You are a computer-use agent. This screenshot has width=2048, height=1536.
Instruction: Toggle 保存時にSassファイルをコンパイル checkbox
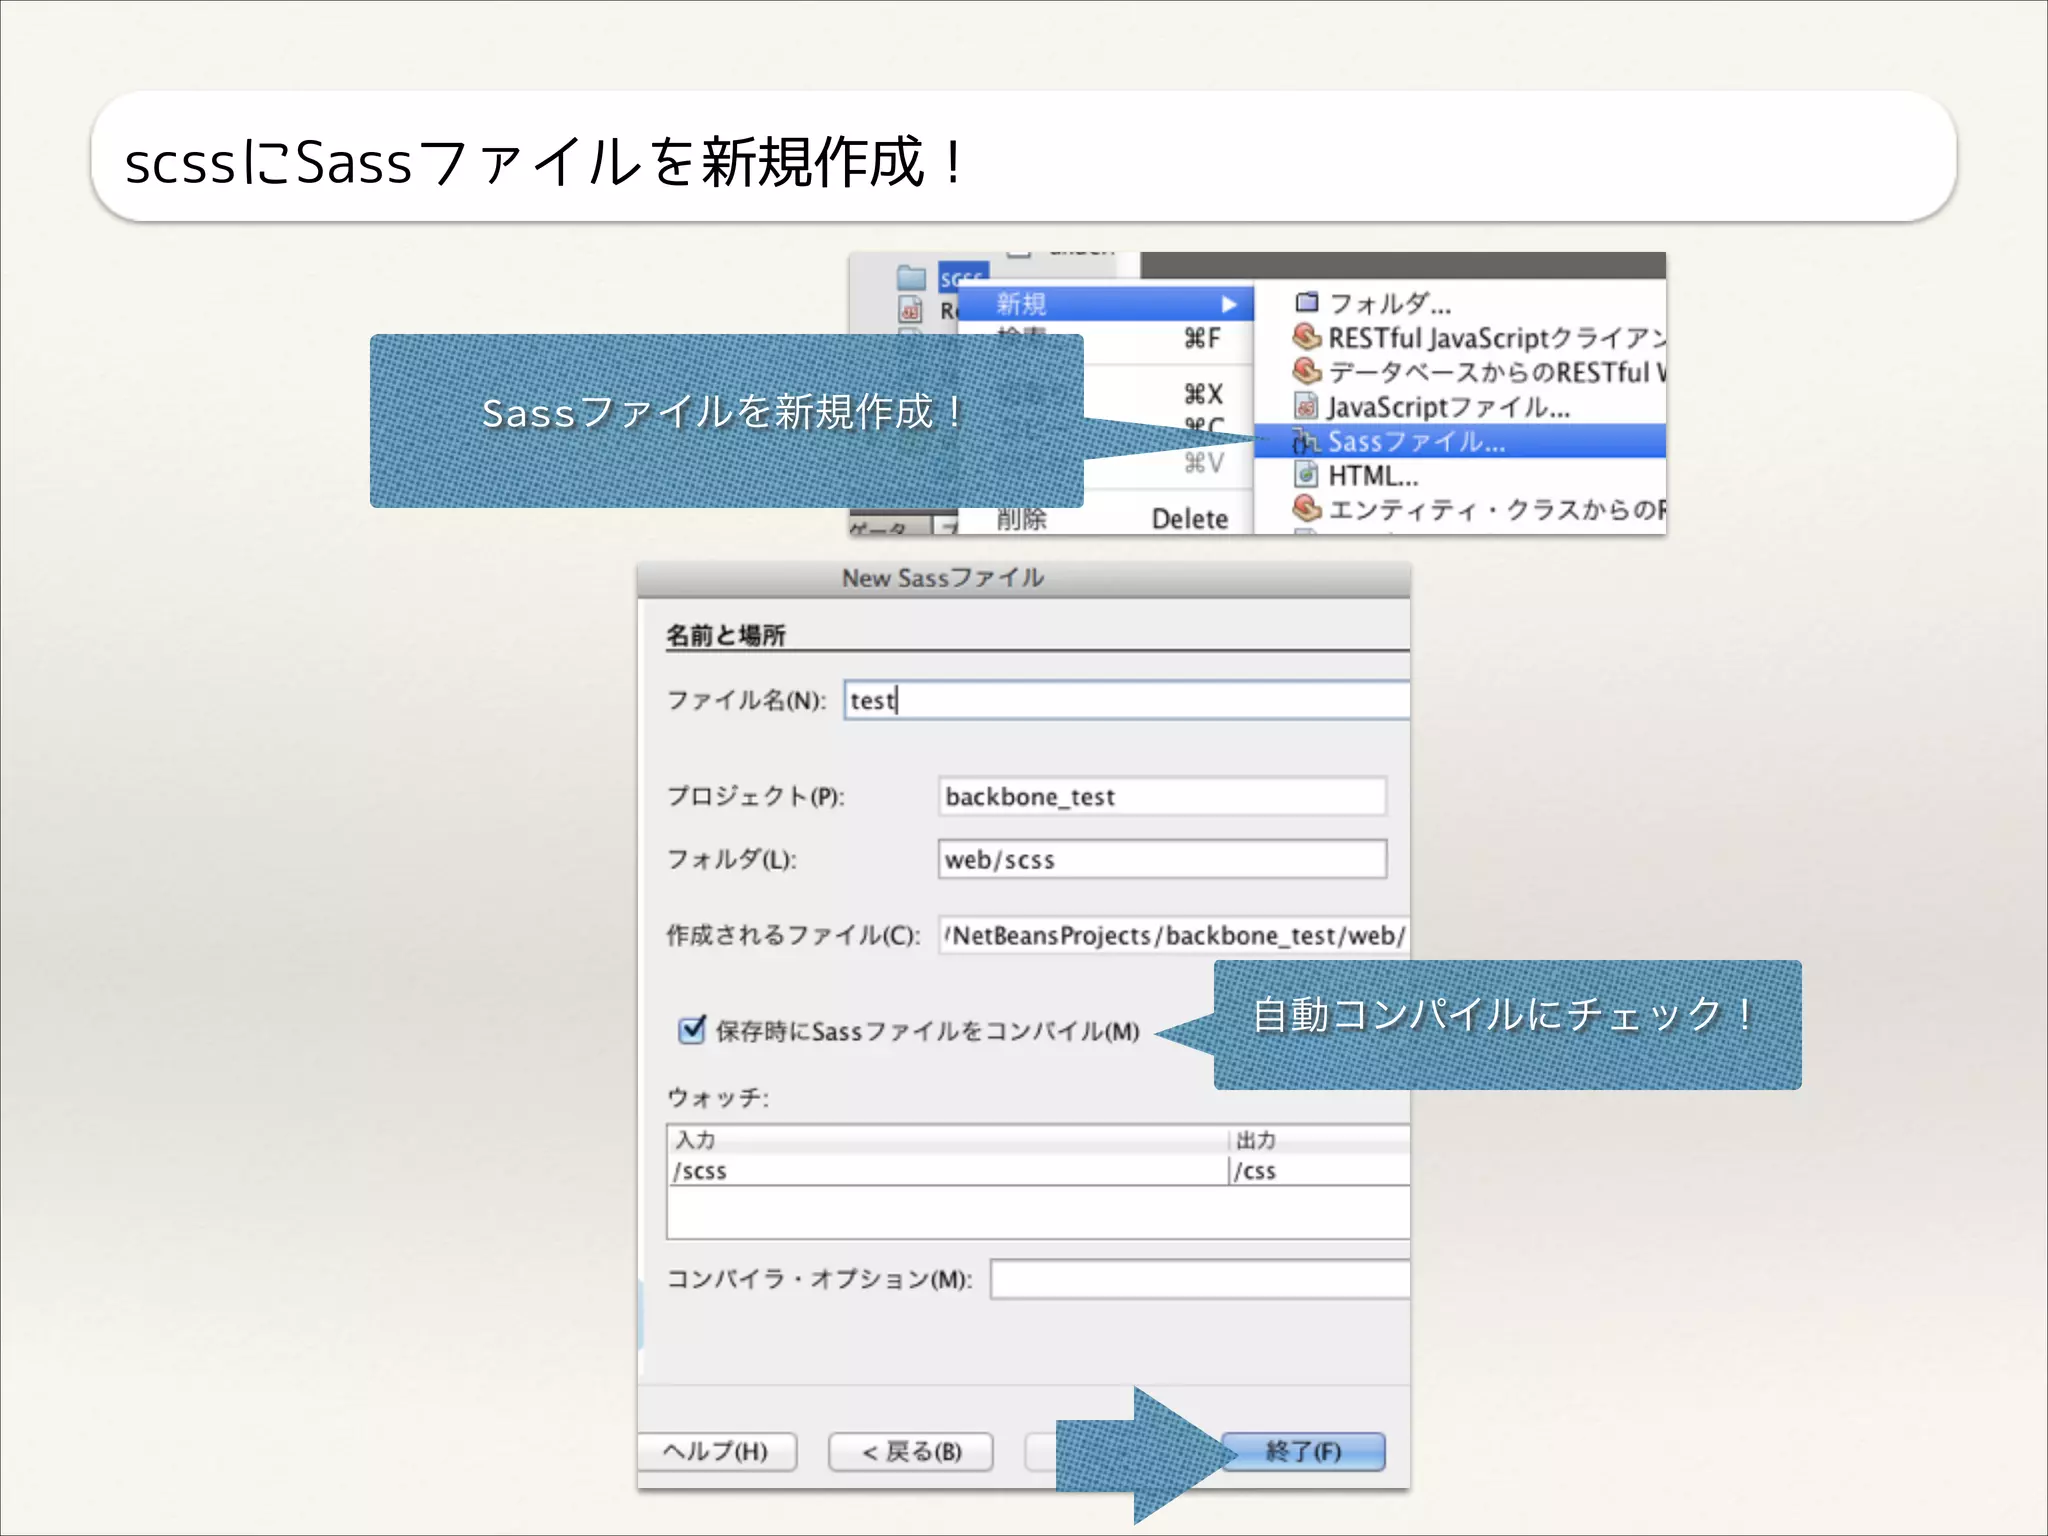click(x=691, y=1029)
